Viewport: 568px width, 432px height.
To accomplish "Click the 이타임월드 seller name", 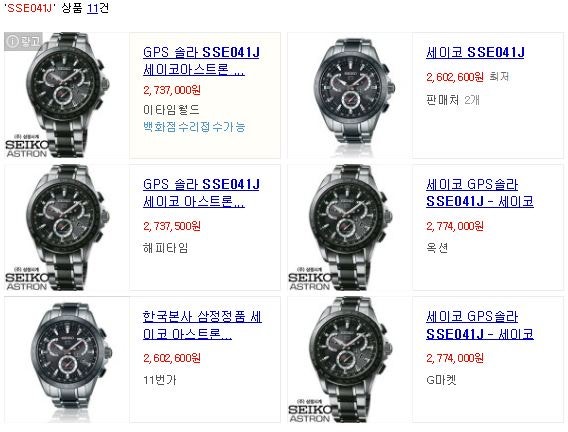I will [x=171, y=109].
